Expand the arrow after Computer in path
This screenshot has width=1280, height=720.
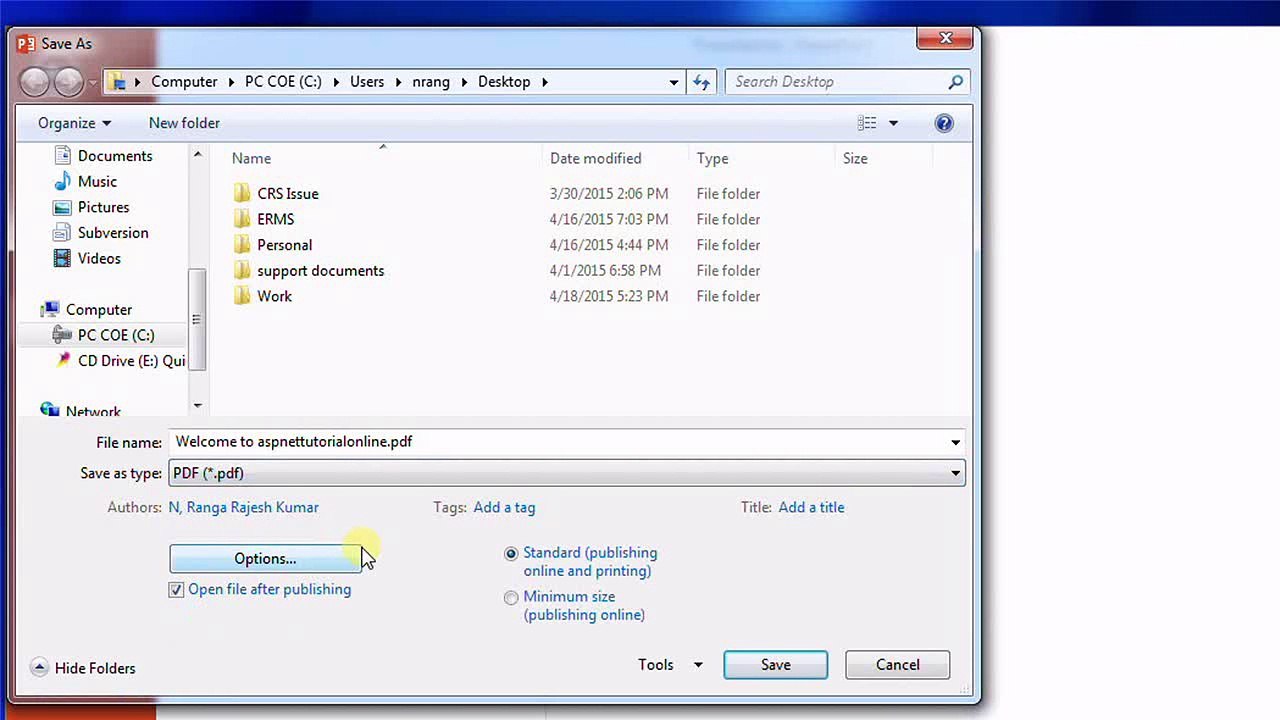[x=231, y=82]
